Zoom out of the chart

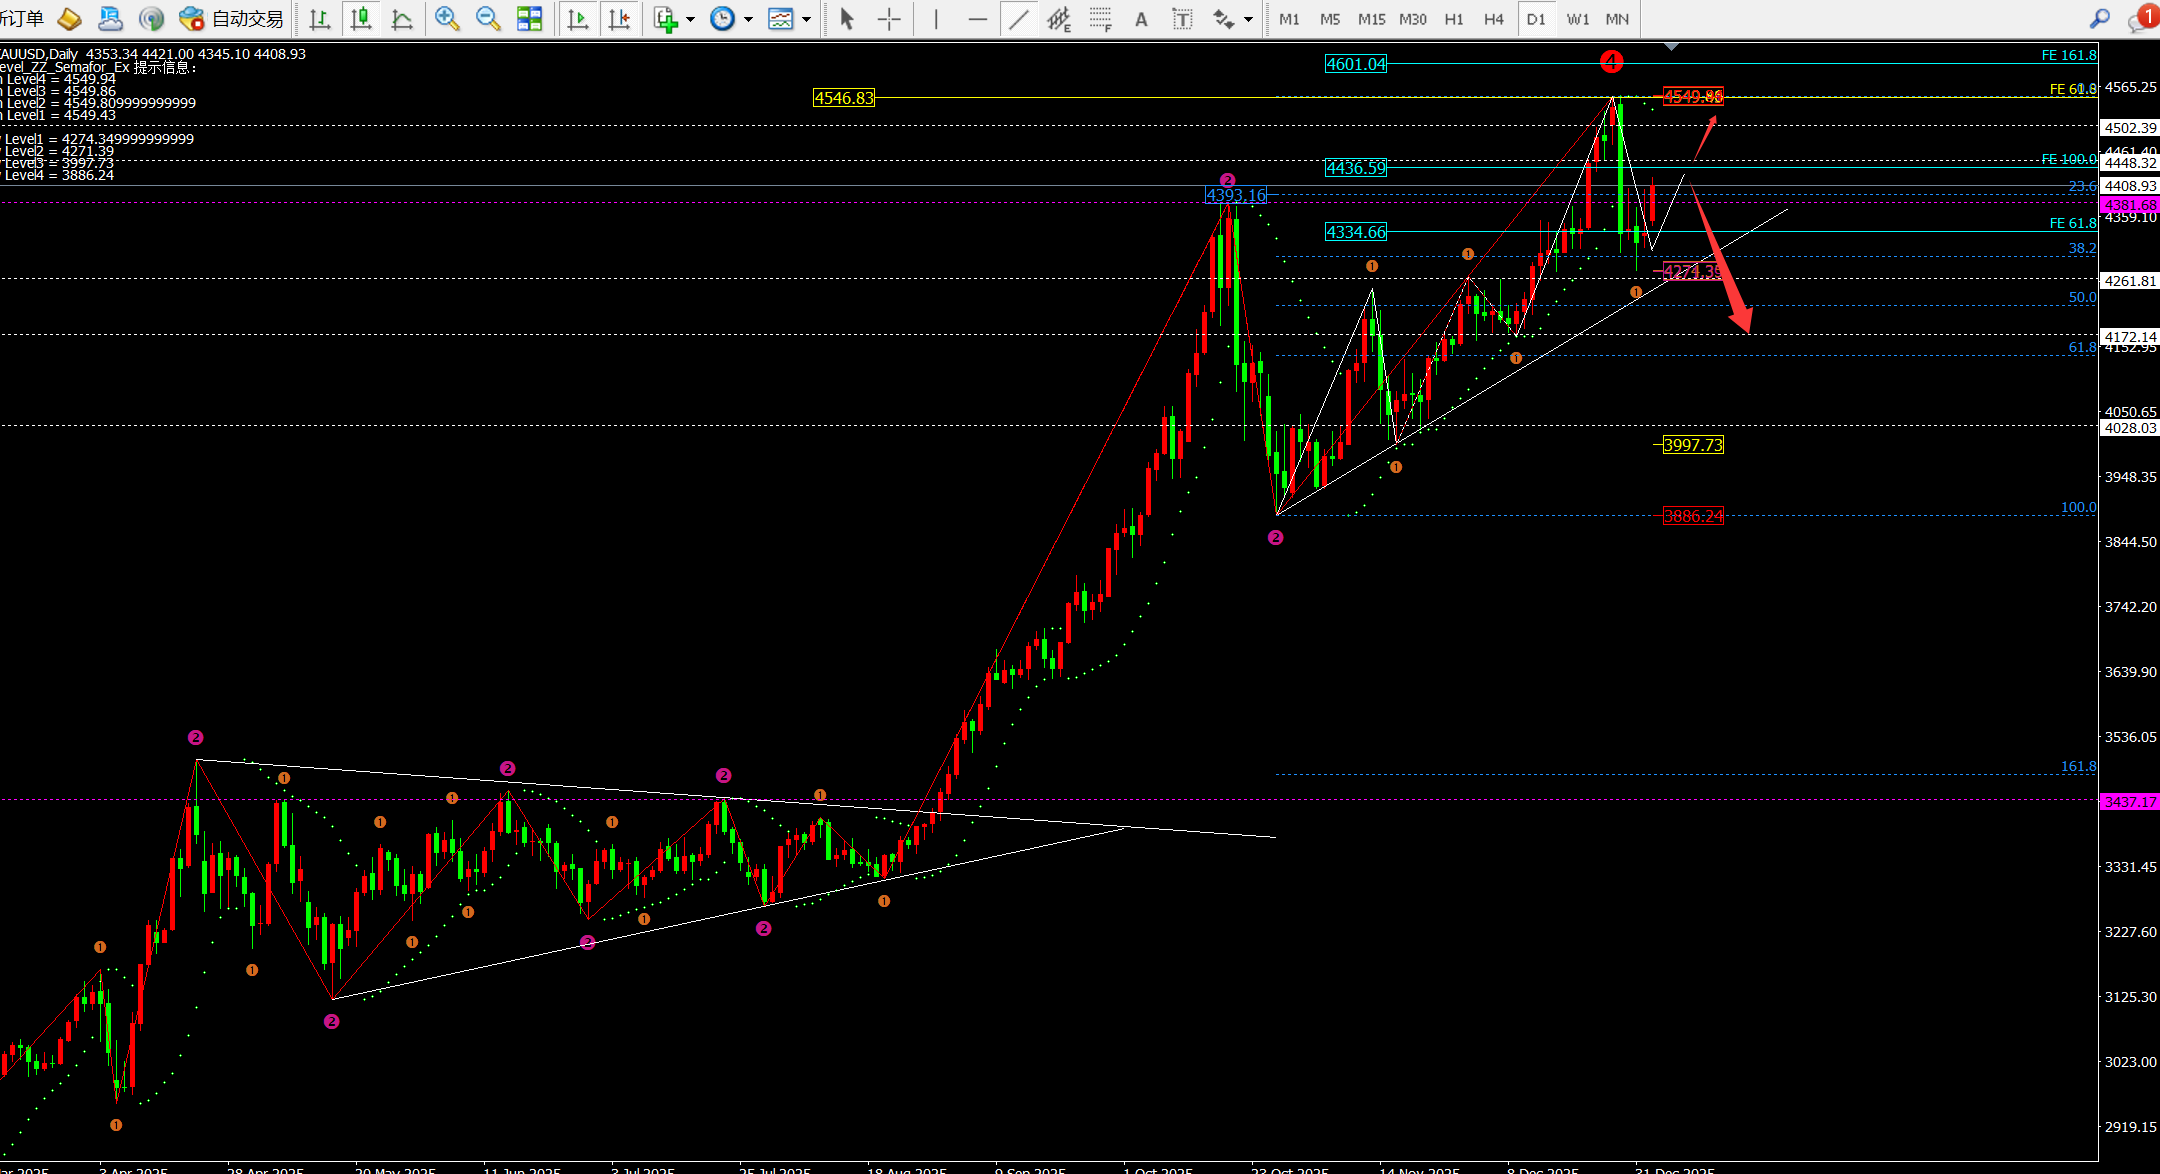coord(488,19)
